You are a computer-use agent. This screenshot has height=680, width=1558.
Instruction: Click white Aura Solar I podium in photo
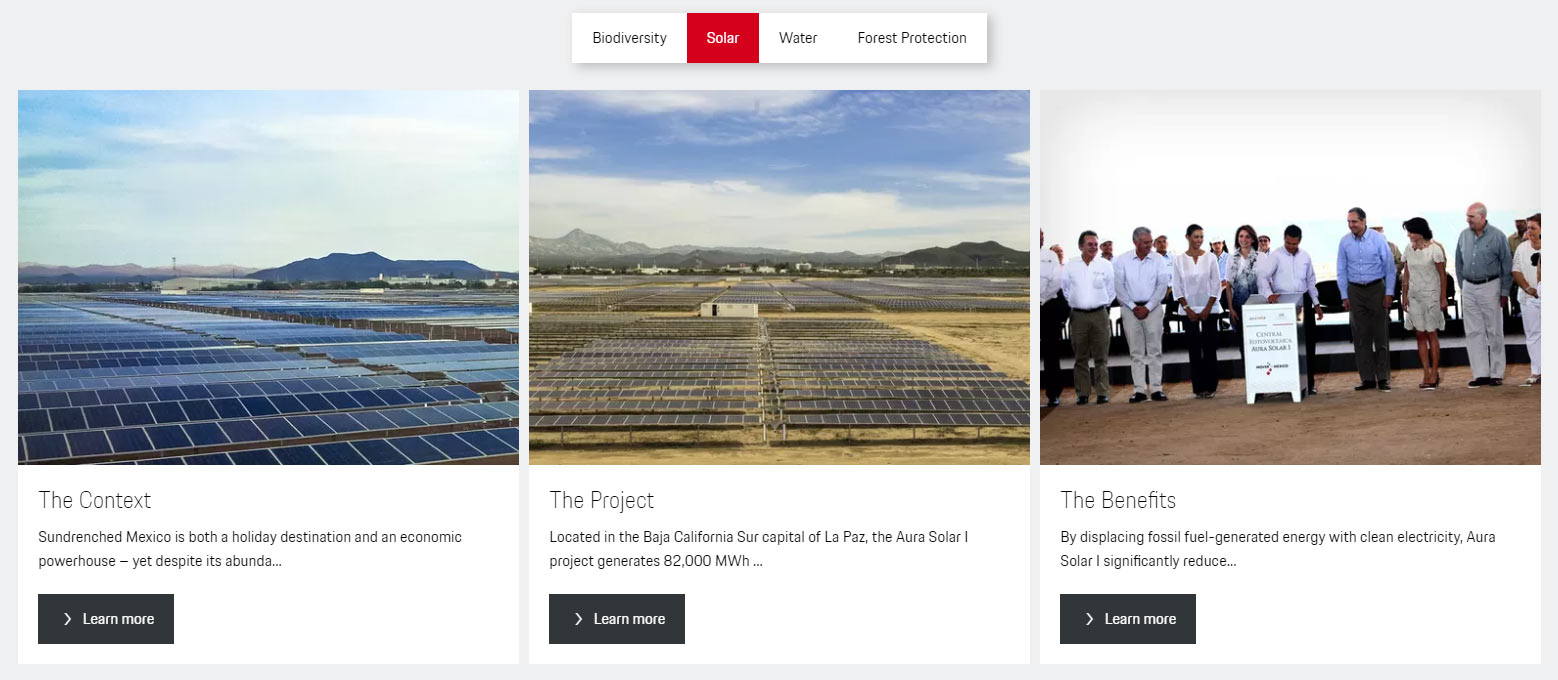tap(1272, 348)
